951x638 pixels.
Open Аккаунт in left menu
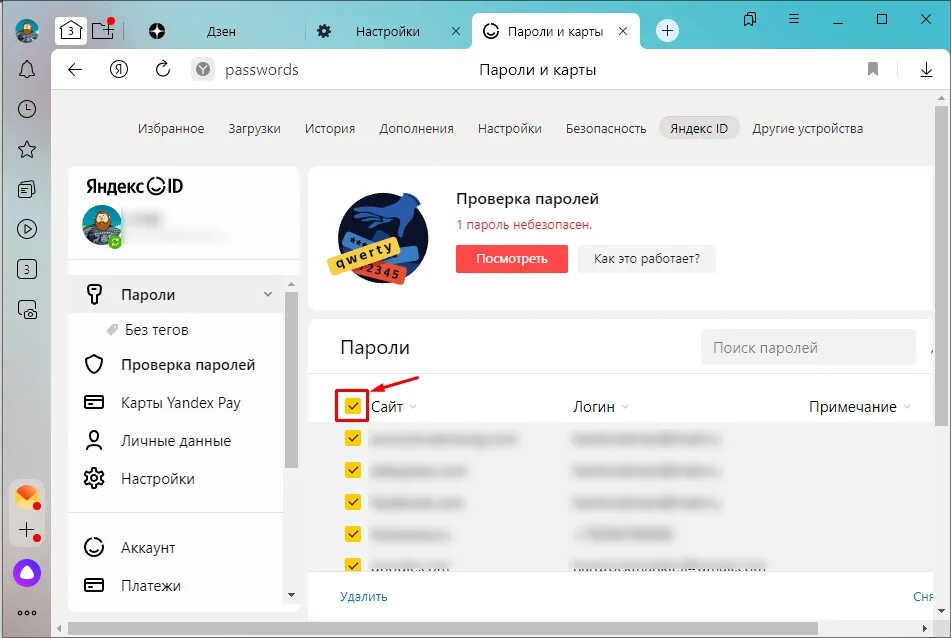(x=148, y=548)
